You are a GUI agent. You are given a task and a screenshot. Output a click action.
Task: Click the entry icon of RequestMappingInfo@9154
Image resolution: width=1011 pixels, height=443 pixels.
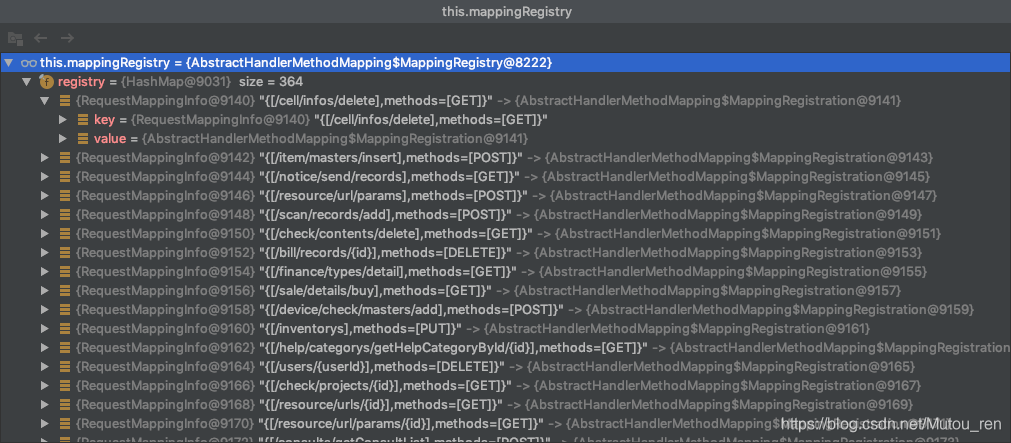[x=65, y=271]
